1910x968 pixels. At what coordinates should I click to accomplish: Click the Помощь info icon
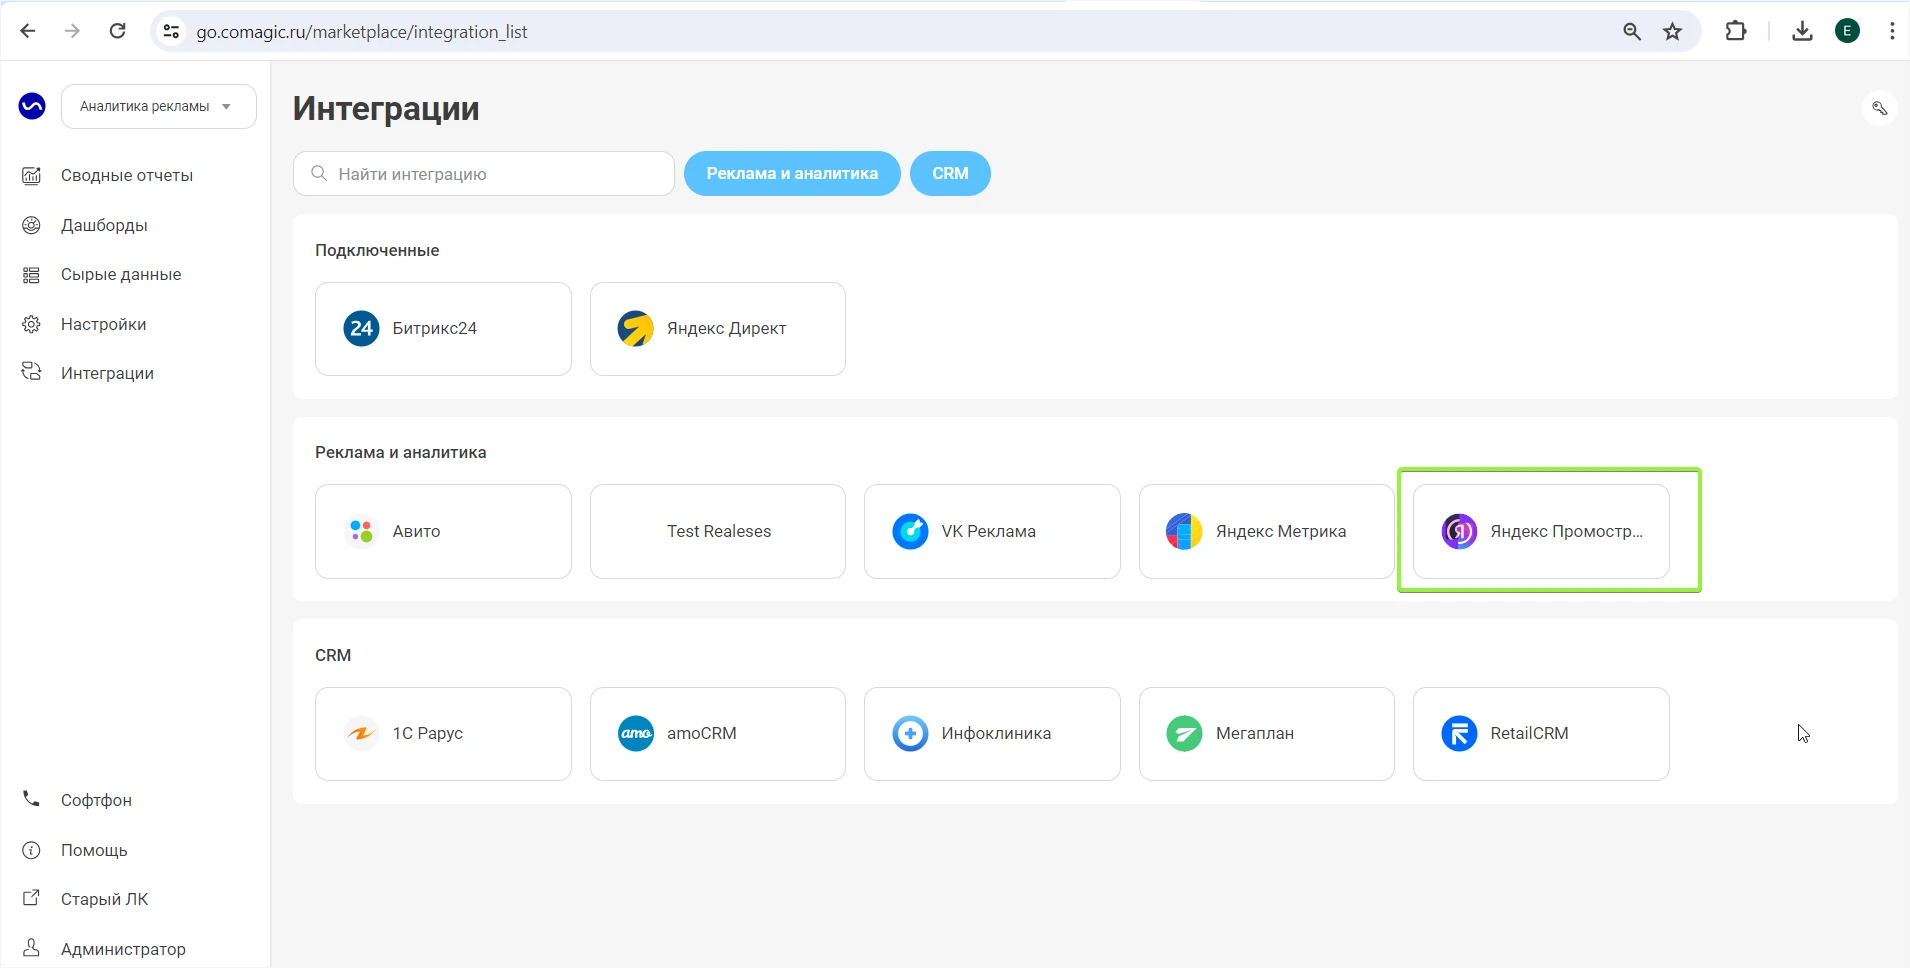(32, 850)
